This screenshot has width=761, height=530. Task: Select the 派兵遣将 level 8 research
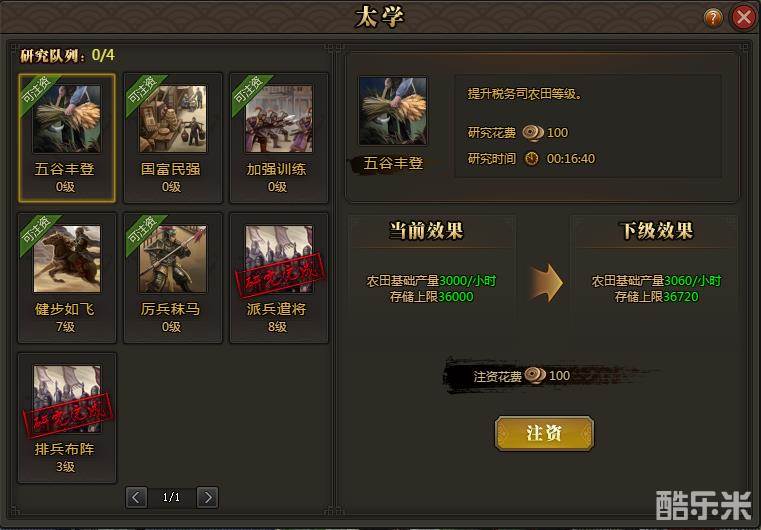[x=279, y=278]
